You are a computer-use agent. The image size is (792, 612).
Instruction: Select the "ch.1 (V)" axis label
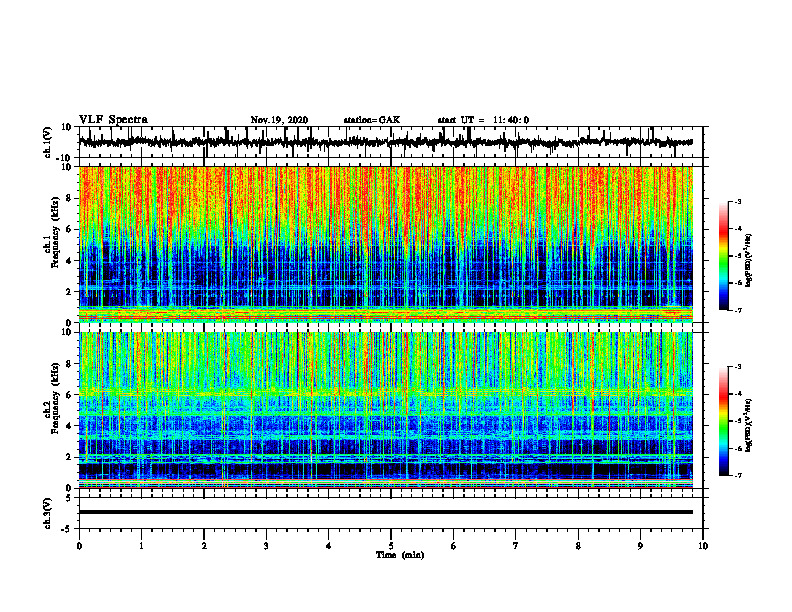(48, 142)
